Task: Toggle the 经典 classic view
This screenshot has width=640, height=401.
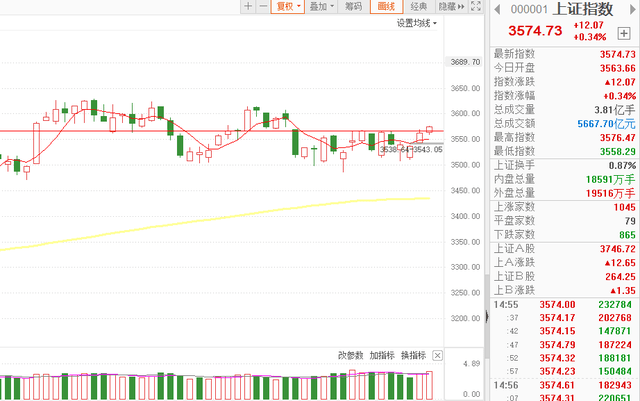Action: pyautogui.click(x=419, y=7)
